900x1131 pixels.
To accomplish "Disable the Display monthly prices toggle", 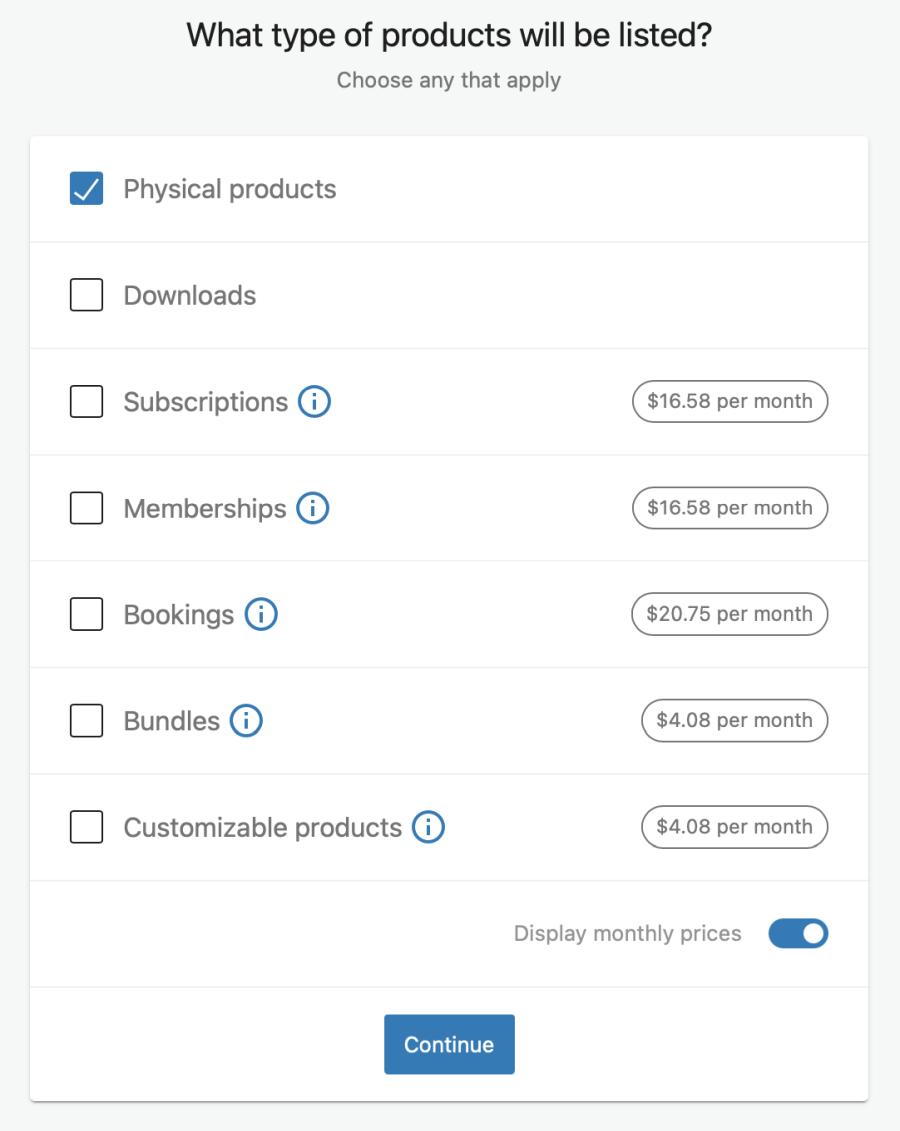I will [798, 933].
